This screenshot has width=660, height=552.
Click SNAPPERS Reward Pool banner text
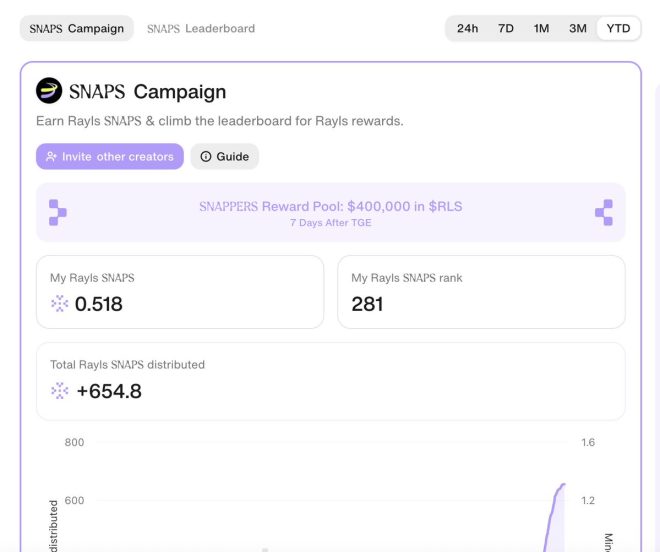330,206
